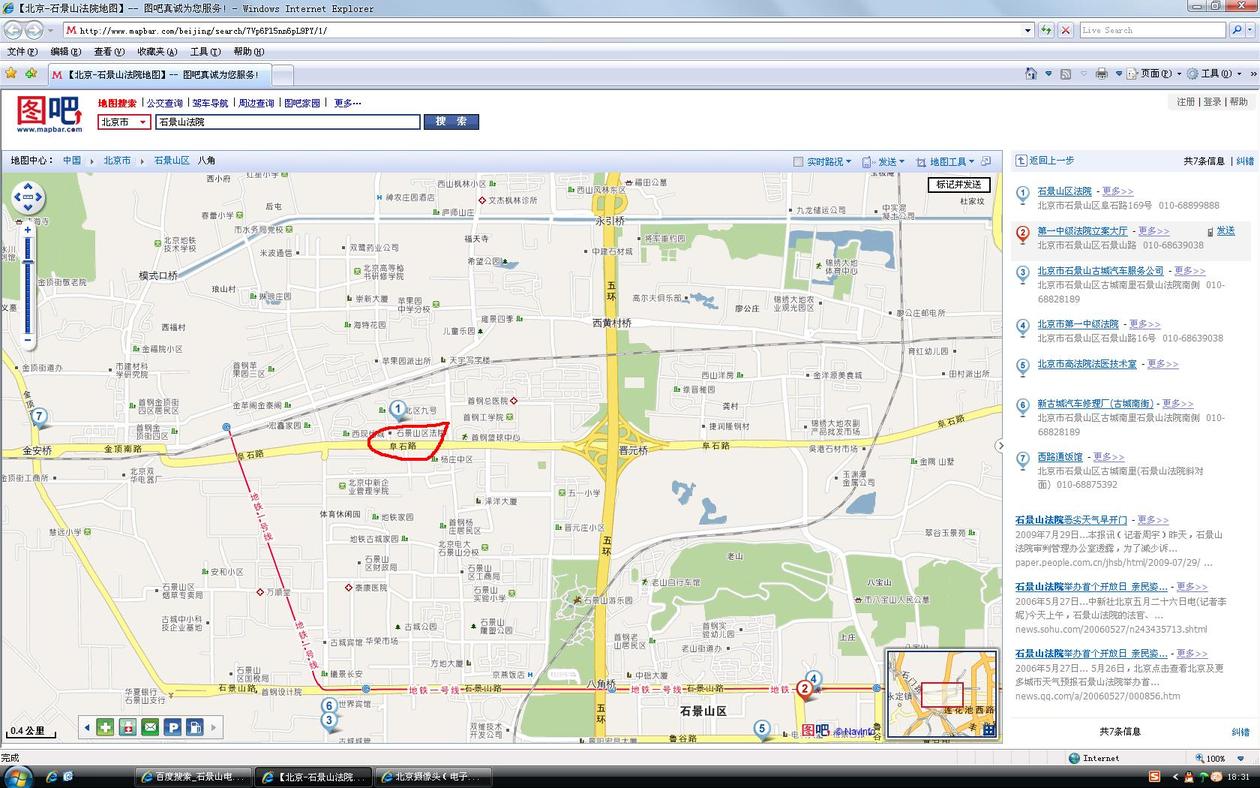
Task: Open the 第一中级法院立案大厅 result link
Action: coord(1082,231)
